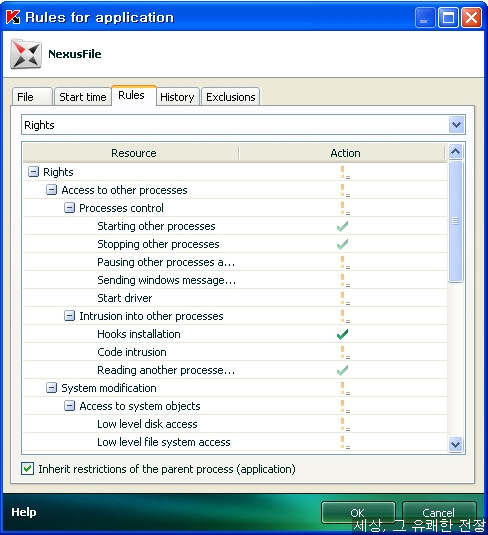Maximize the Rules for application window
This screenshot has width=488, height=535.
[448, 17]
